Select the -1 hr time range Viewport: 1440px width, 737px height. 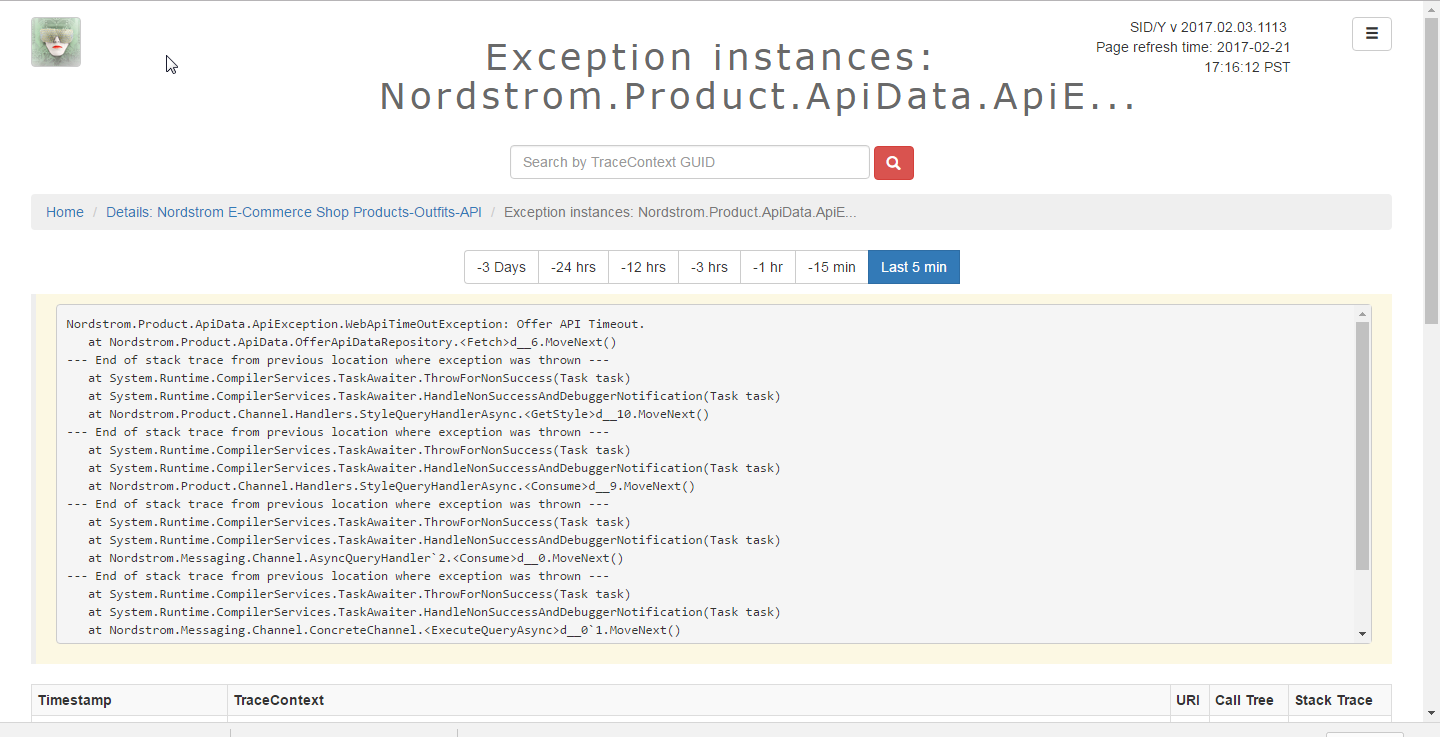tap(768, 267)
